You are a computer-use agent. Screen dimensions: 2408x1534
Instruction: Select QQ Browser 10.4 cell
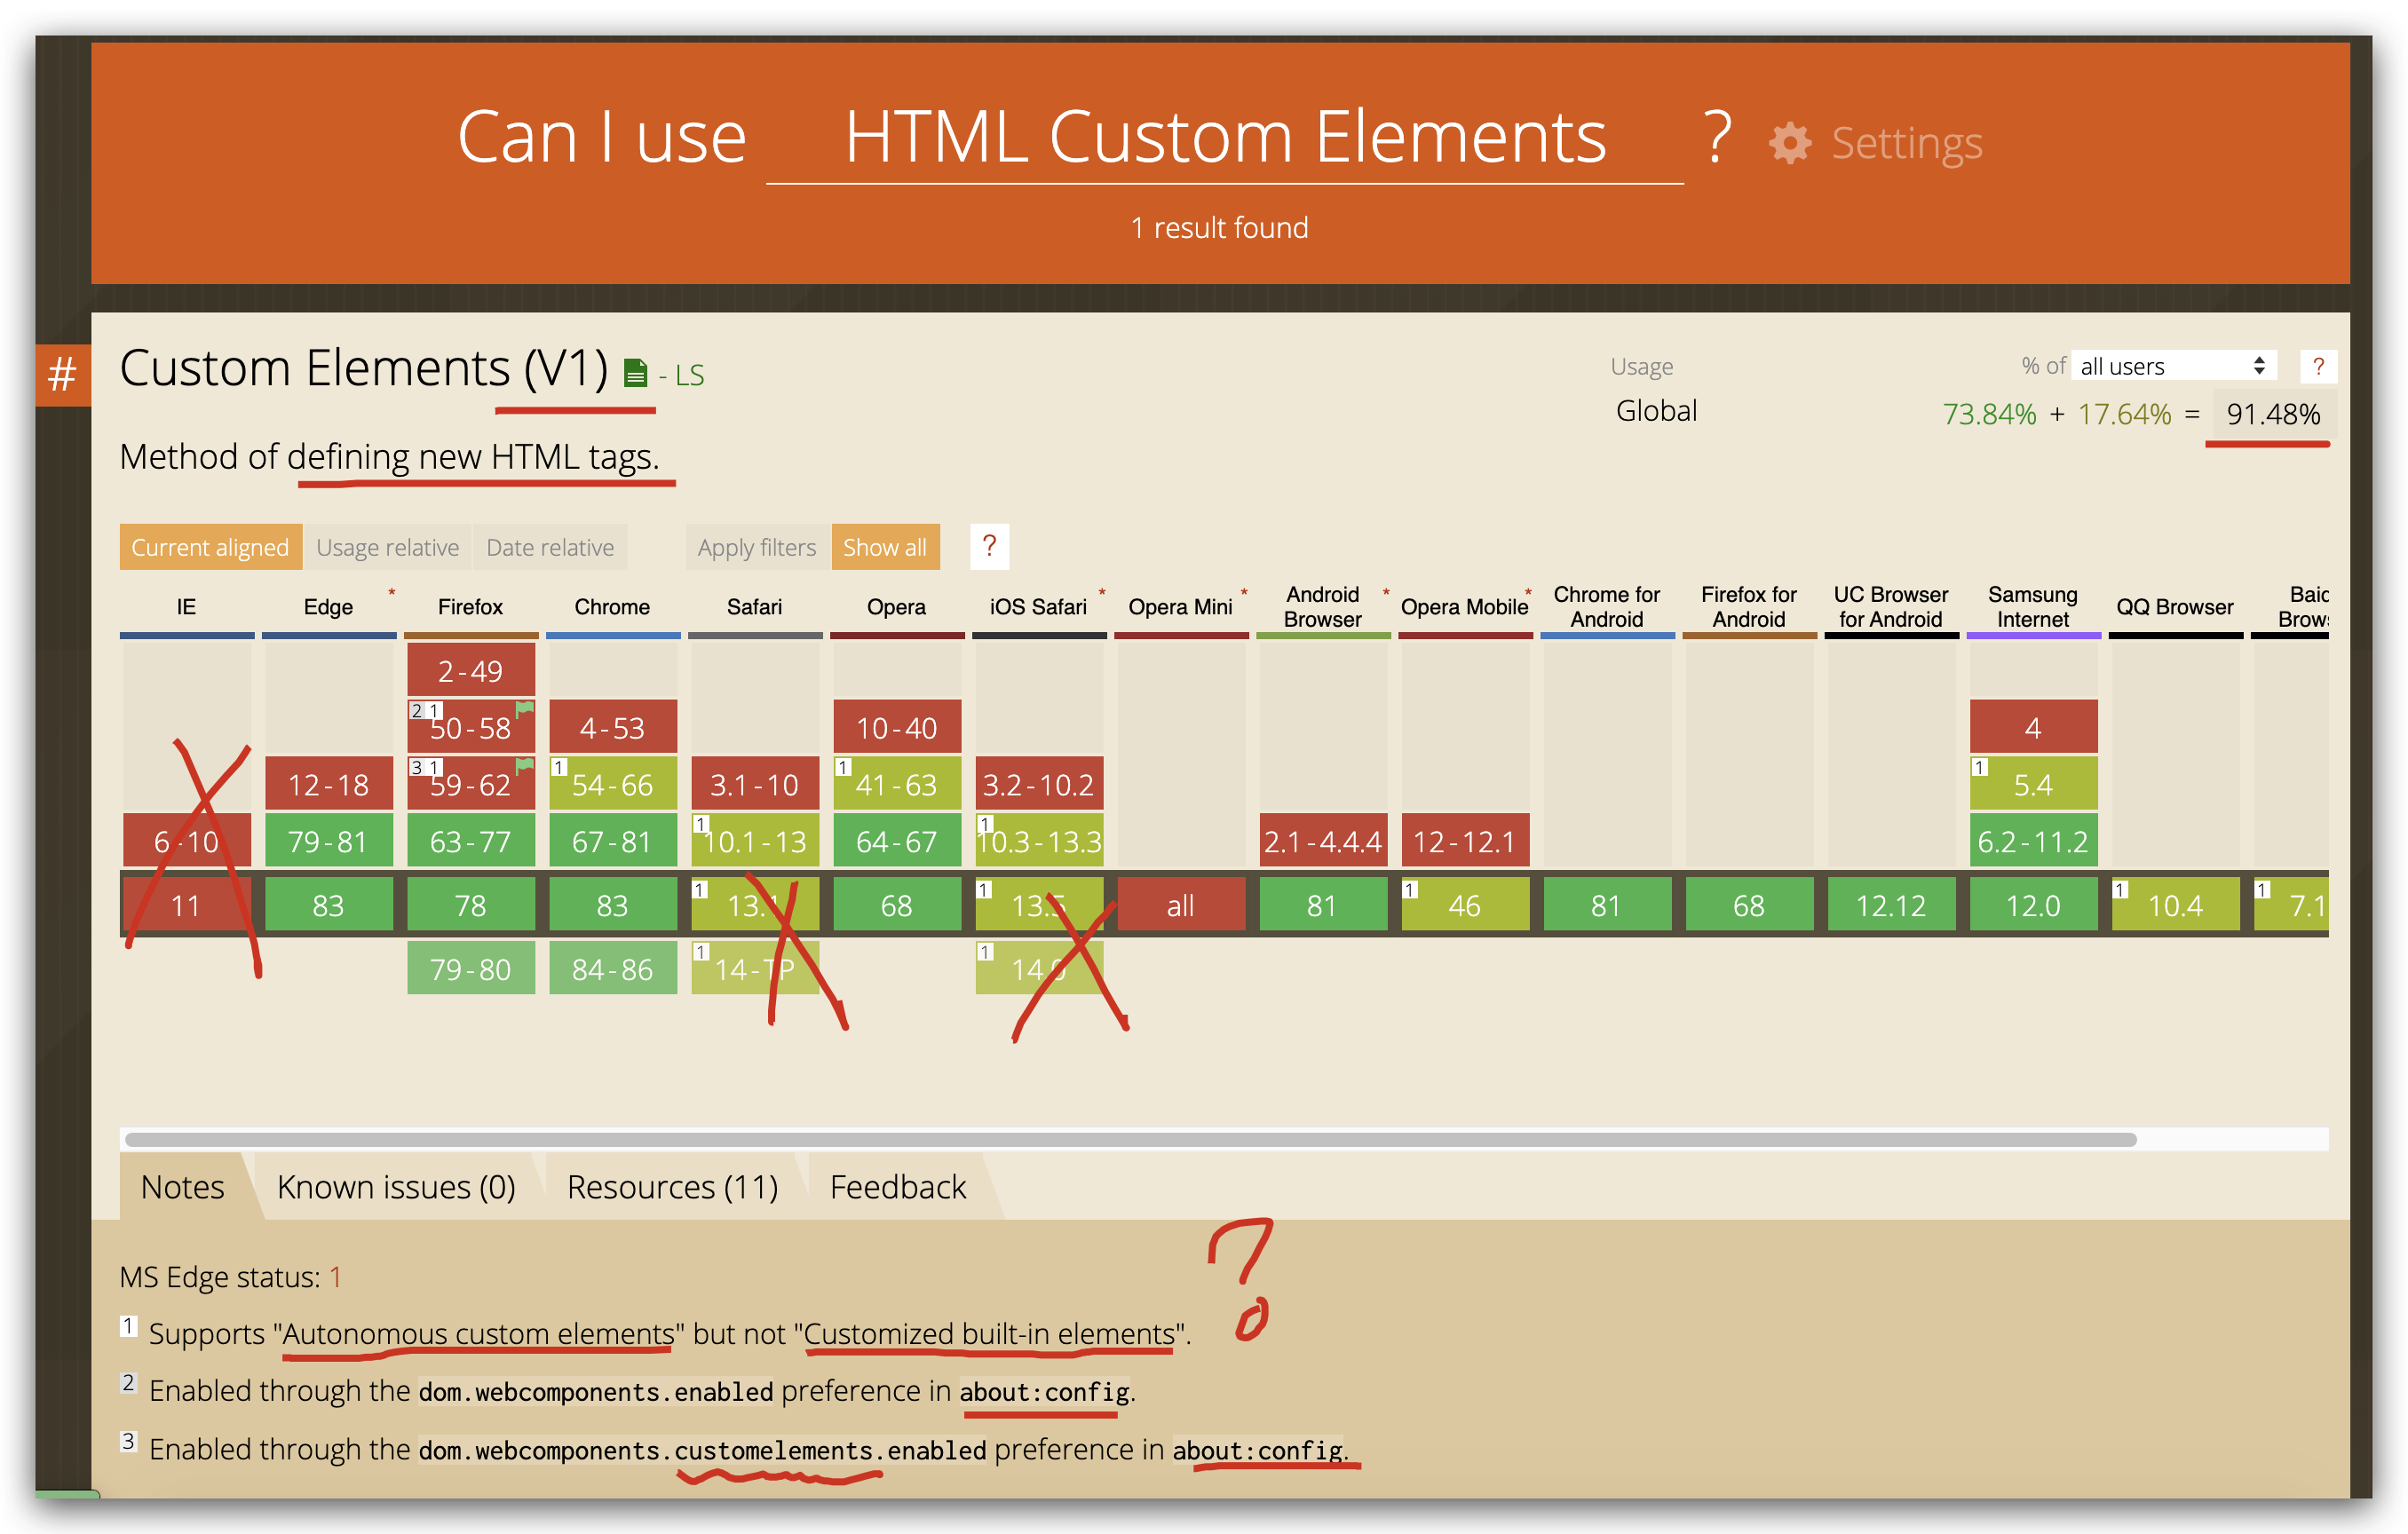(x=2175, y=905)
